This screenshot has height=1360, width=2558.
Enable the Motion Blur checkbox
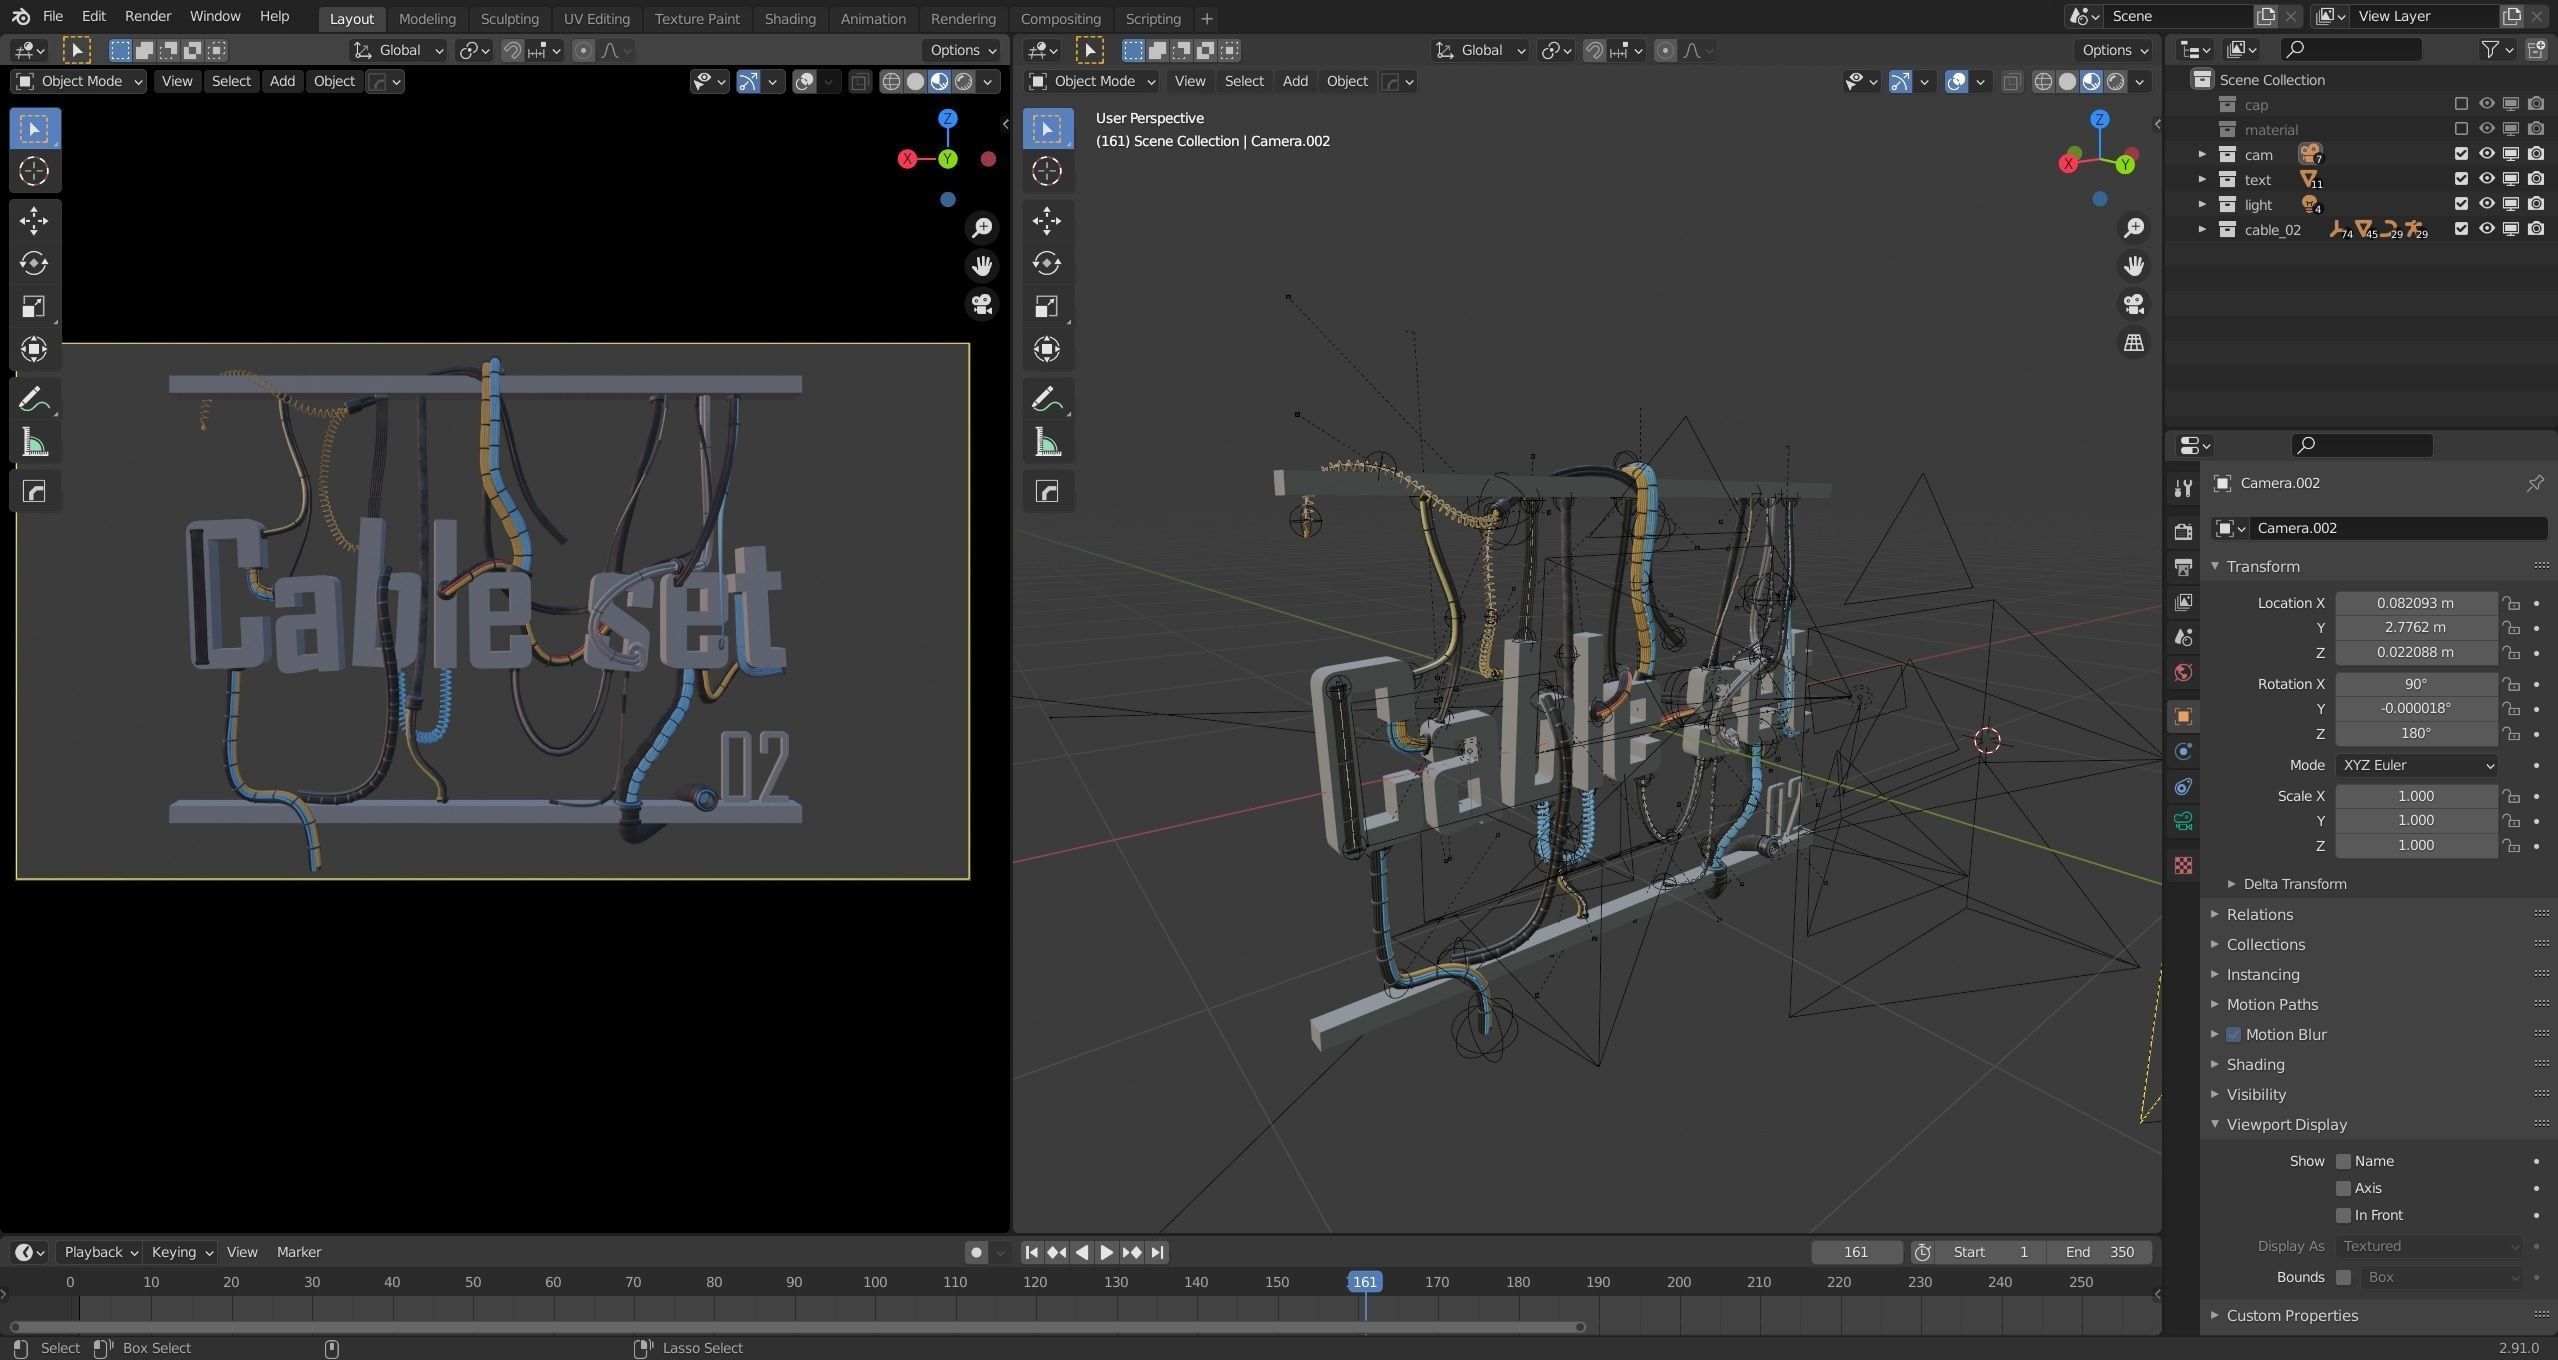2233,1034
